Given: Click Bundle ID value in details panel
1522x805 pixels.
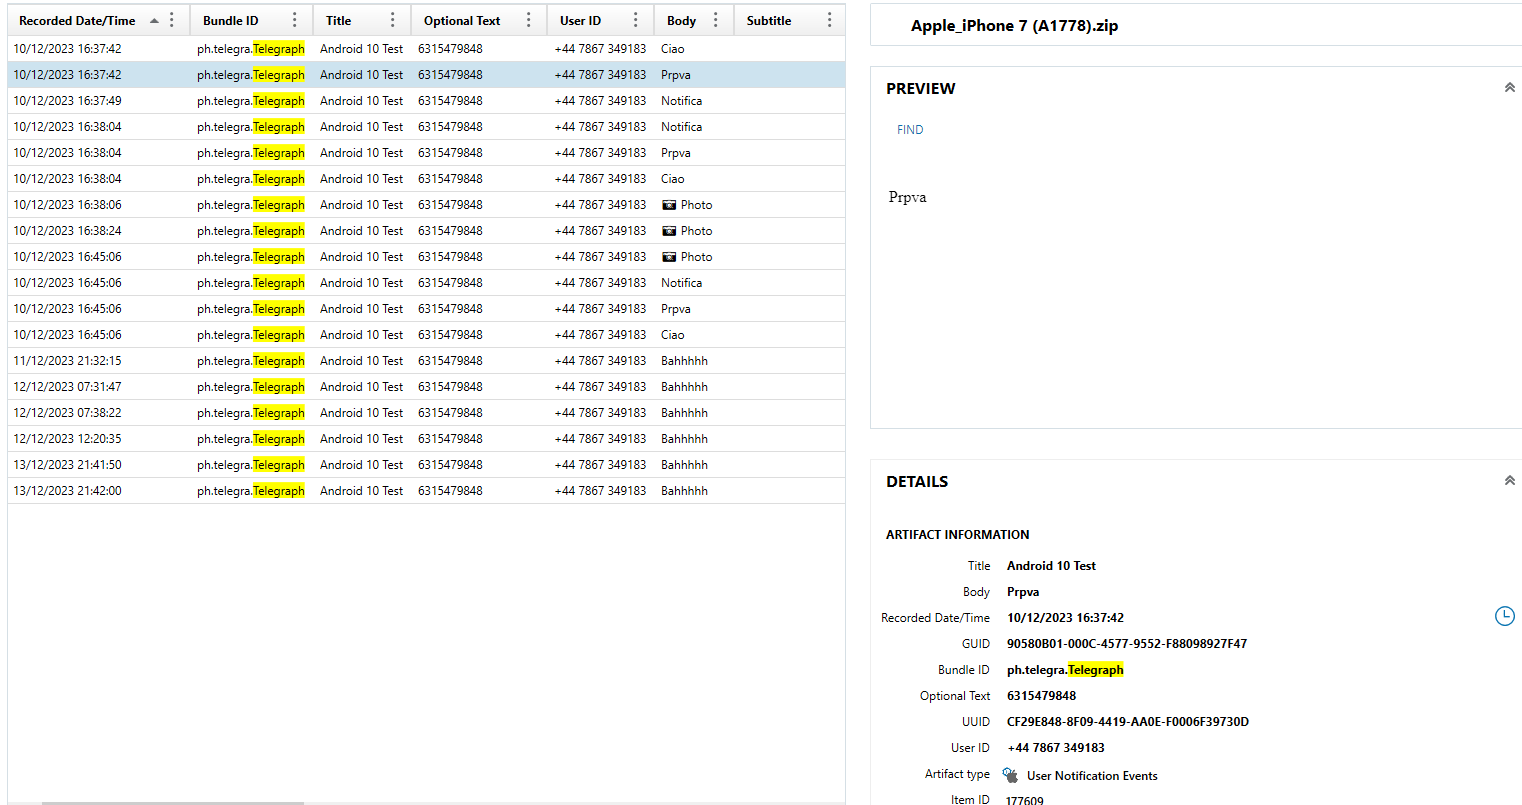Looking at the screenshot, I should (x=1065, y=669).
